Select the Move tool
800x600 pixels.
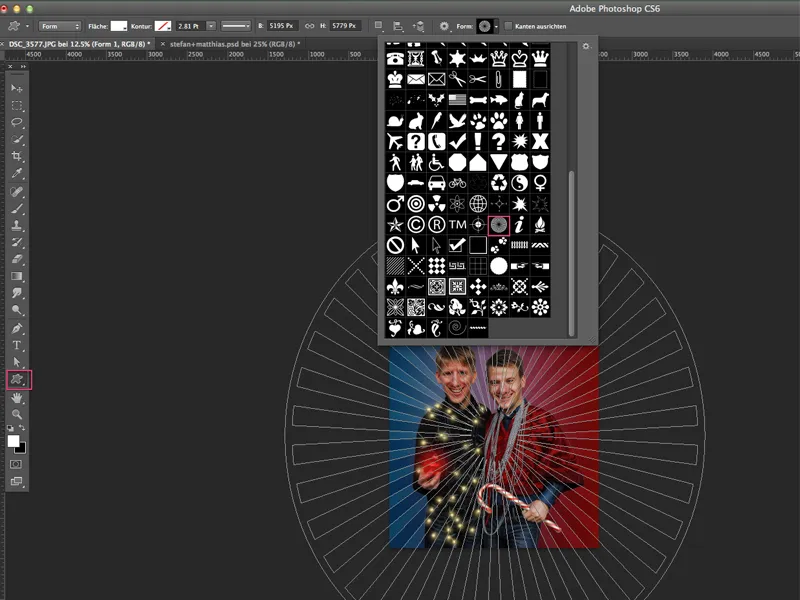click(x=17, y=89)
